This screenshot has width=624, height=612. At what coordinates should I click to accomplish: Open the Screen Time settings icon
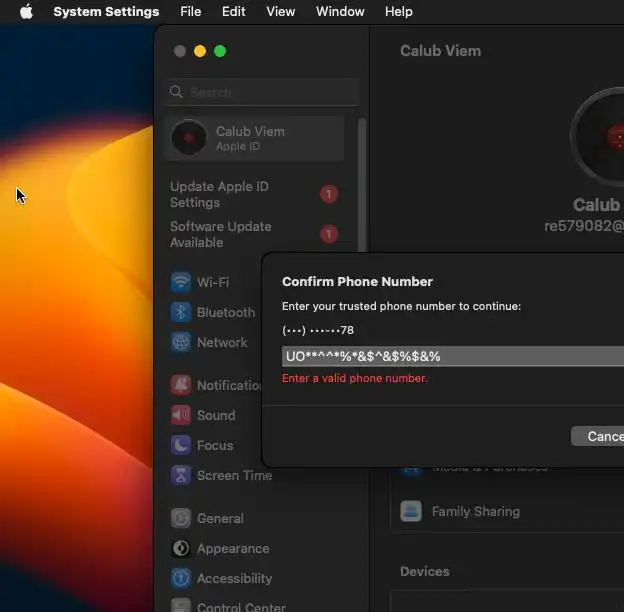(x=181, y=475)
